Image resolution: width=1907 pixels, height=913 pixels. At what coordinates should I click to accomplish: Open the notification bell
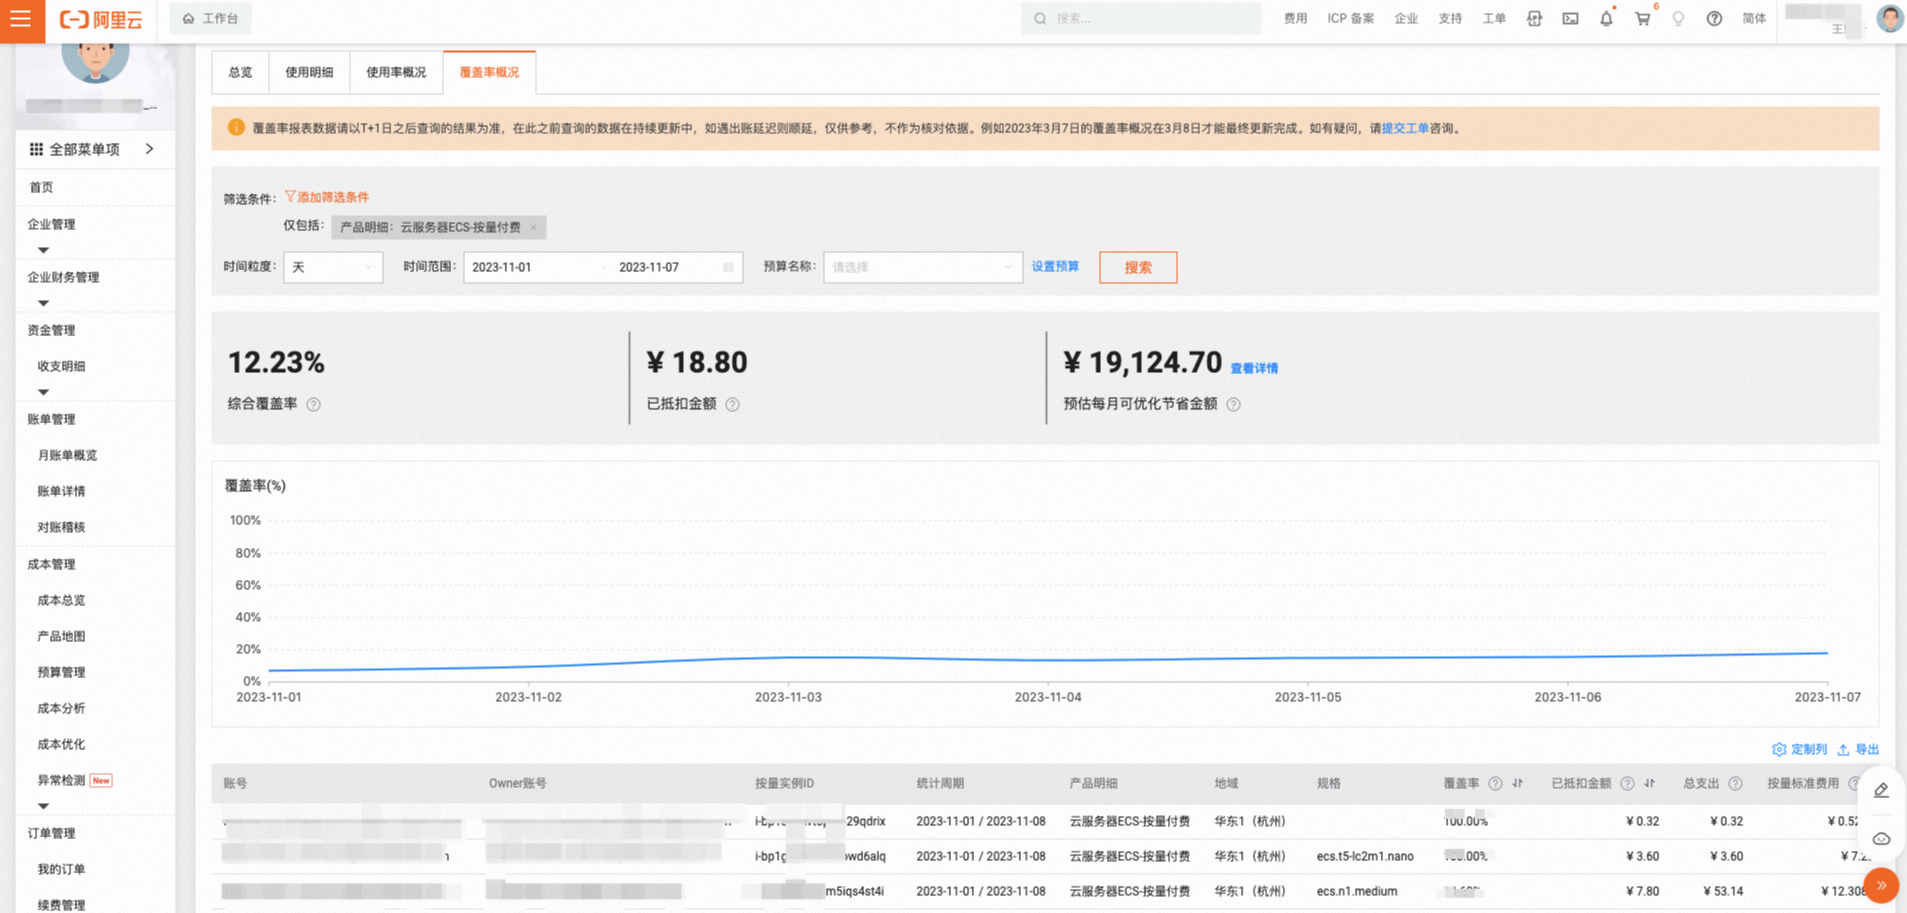pos(1606,19)
